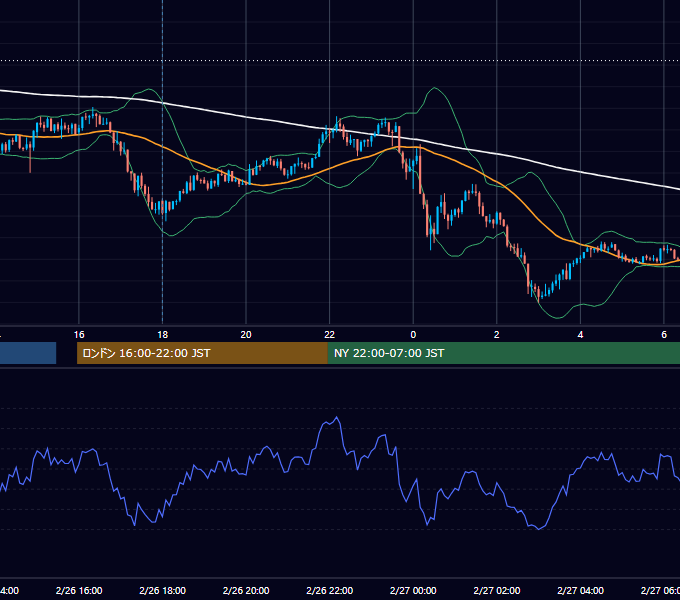Click the 2/26 22:00 date label
This screenshot has height=600, width=680.
[x=330, y=590]
